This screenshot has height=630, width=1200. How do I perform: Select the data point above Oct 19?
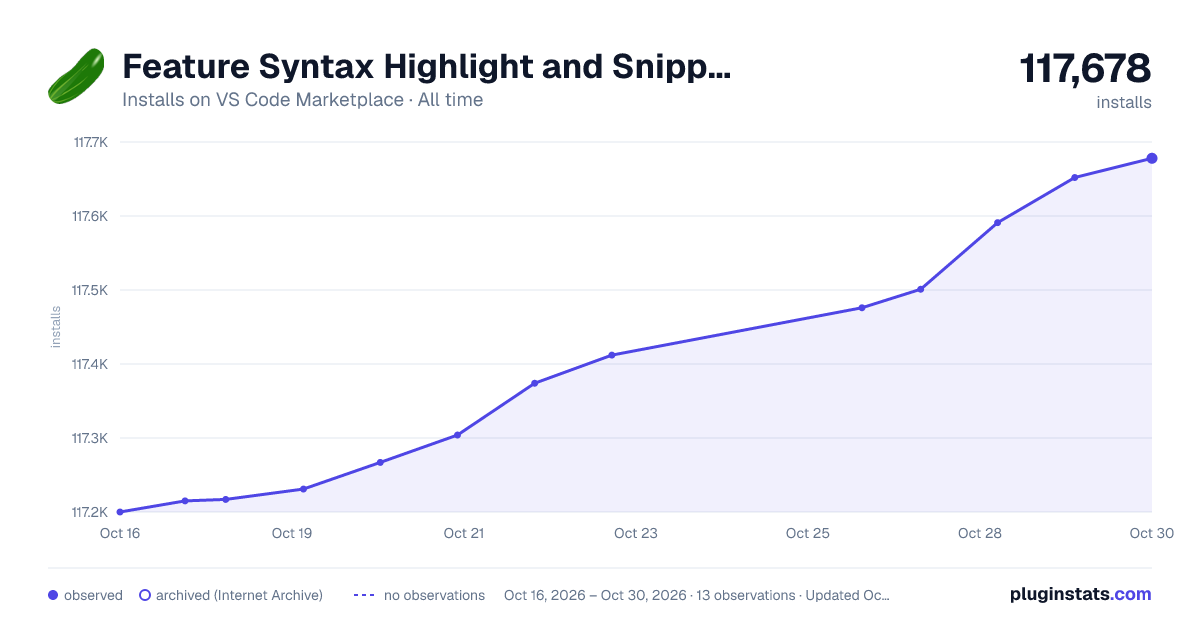coord(303,489)
